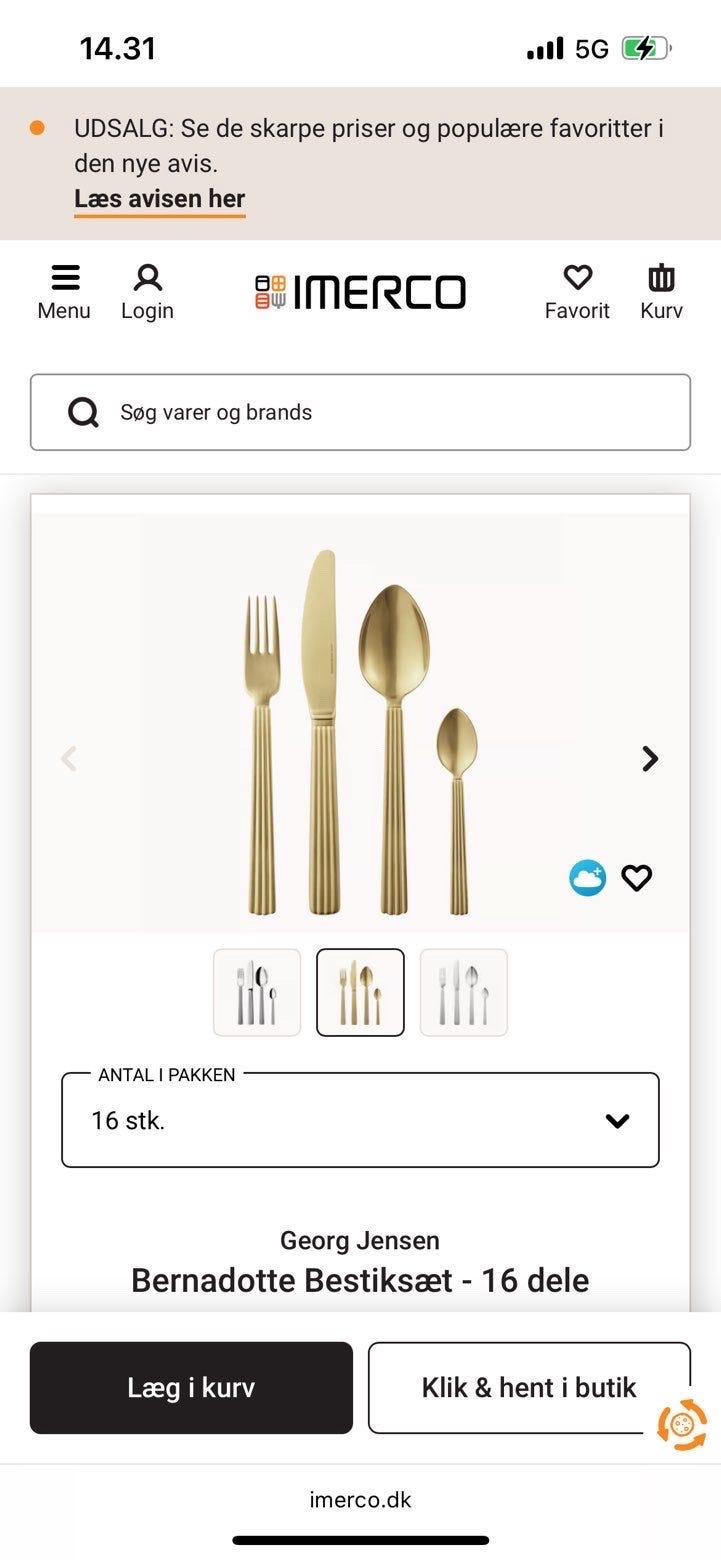The width and height of the screenshot is (721, 1560).
Task: Select the black cutlery thumbnail
Action: click(257, 992)
